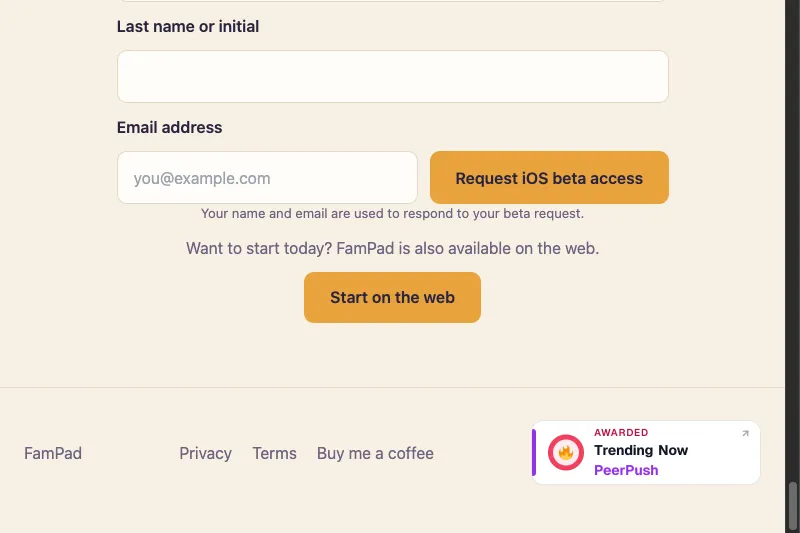
Task: Click the external-link arrow icon on award badge
Action: click(x=745, y=434)
